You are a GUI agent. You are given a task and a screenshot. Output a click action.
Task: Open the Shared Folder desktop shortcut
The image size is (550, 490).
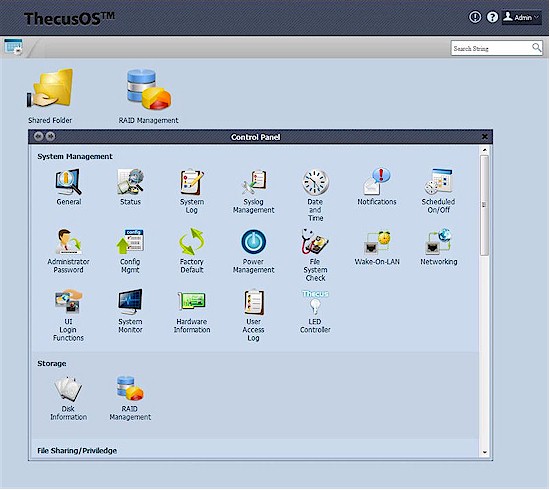tap(50, 96)
